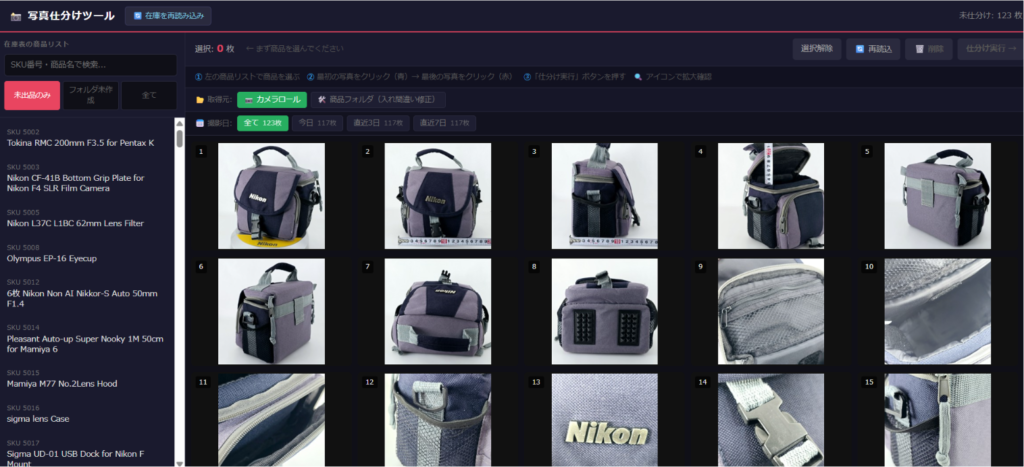Click photo 1 of Nikon bag front

point(271,196)
